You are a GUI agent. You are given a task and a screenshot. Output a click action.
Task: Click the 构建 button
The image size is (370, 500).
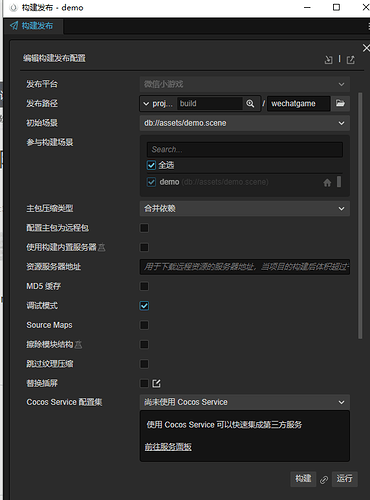(x=303, y=479)
